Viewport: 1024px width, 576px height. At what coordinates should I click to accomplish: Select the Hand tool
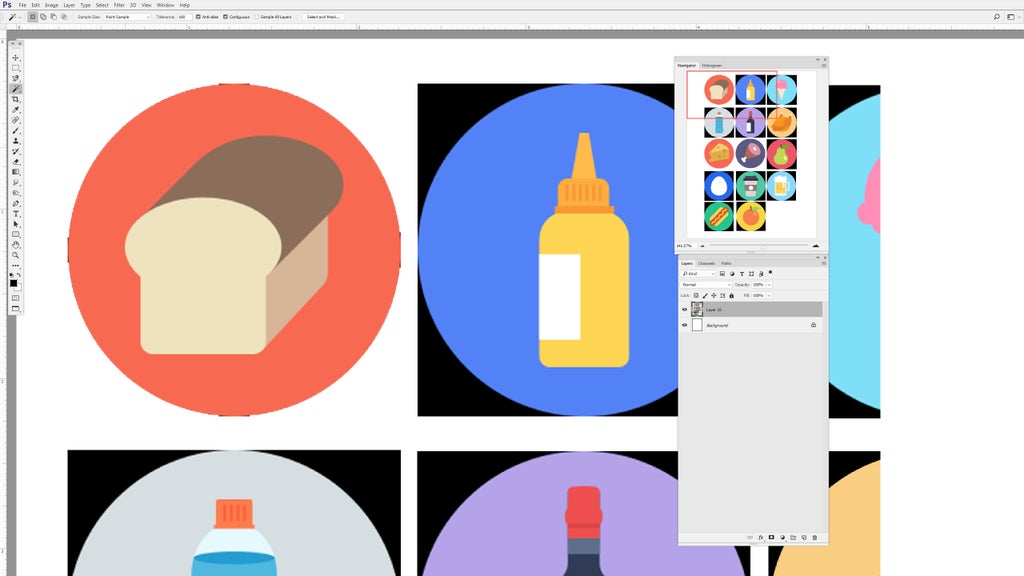point(16,245)
